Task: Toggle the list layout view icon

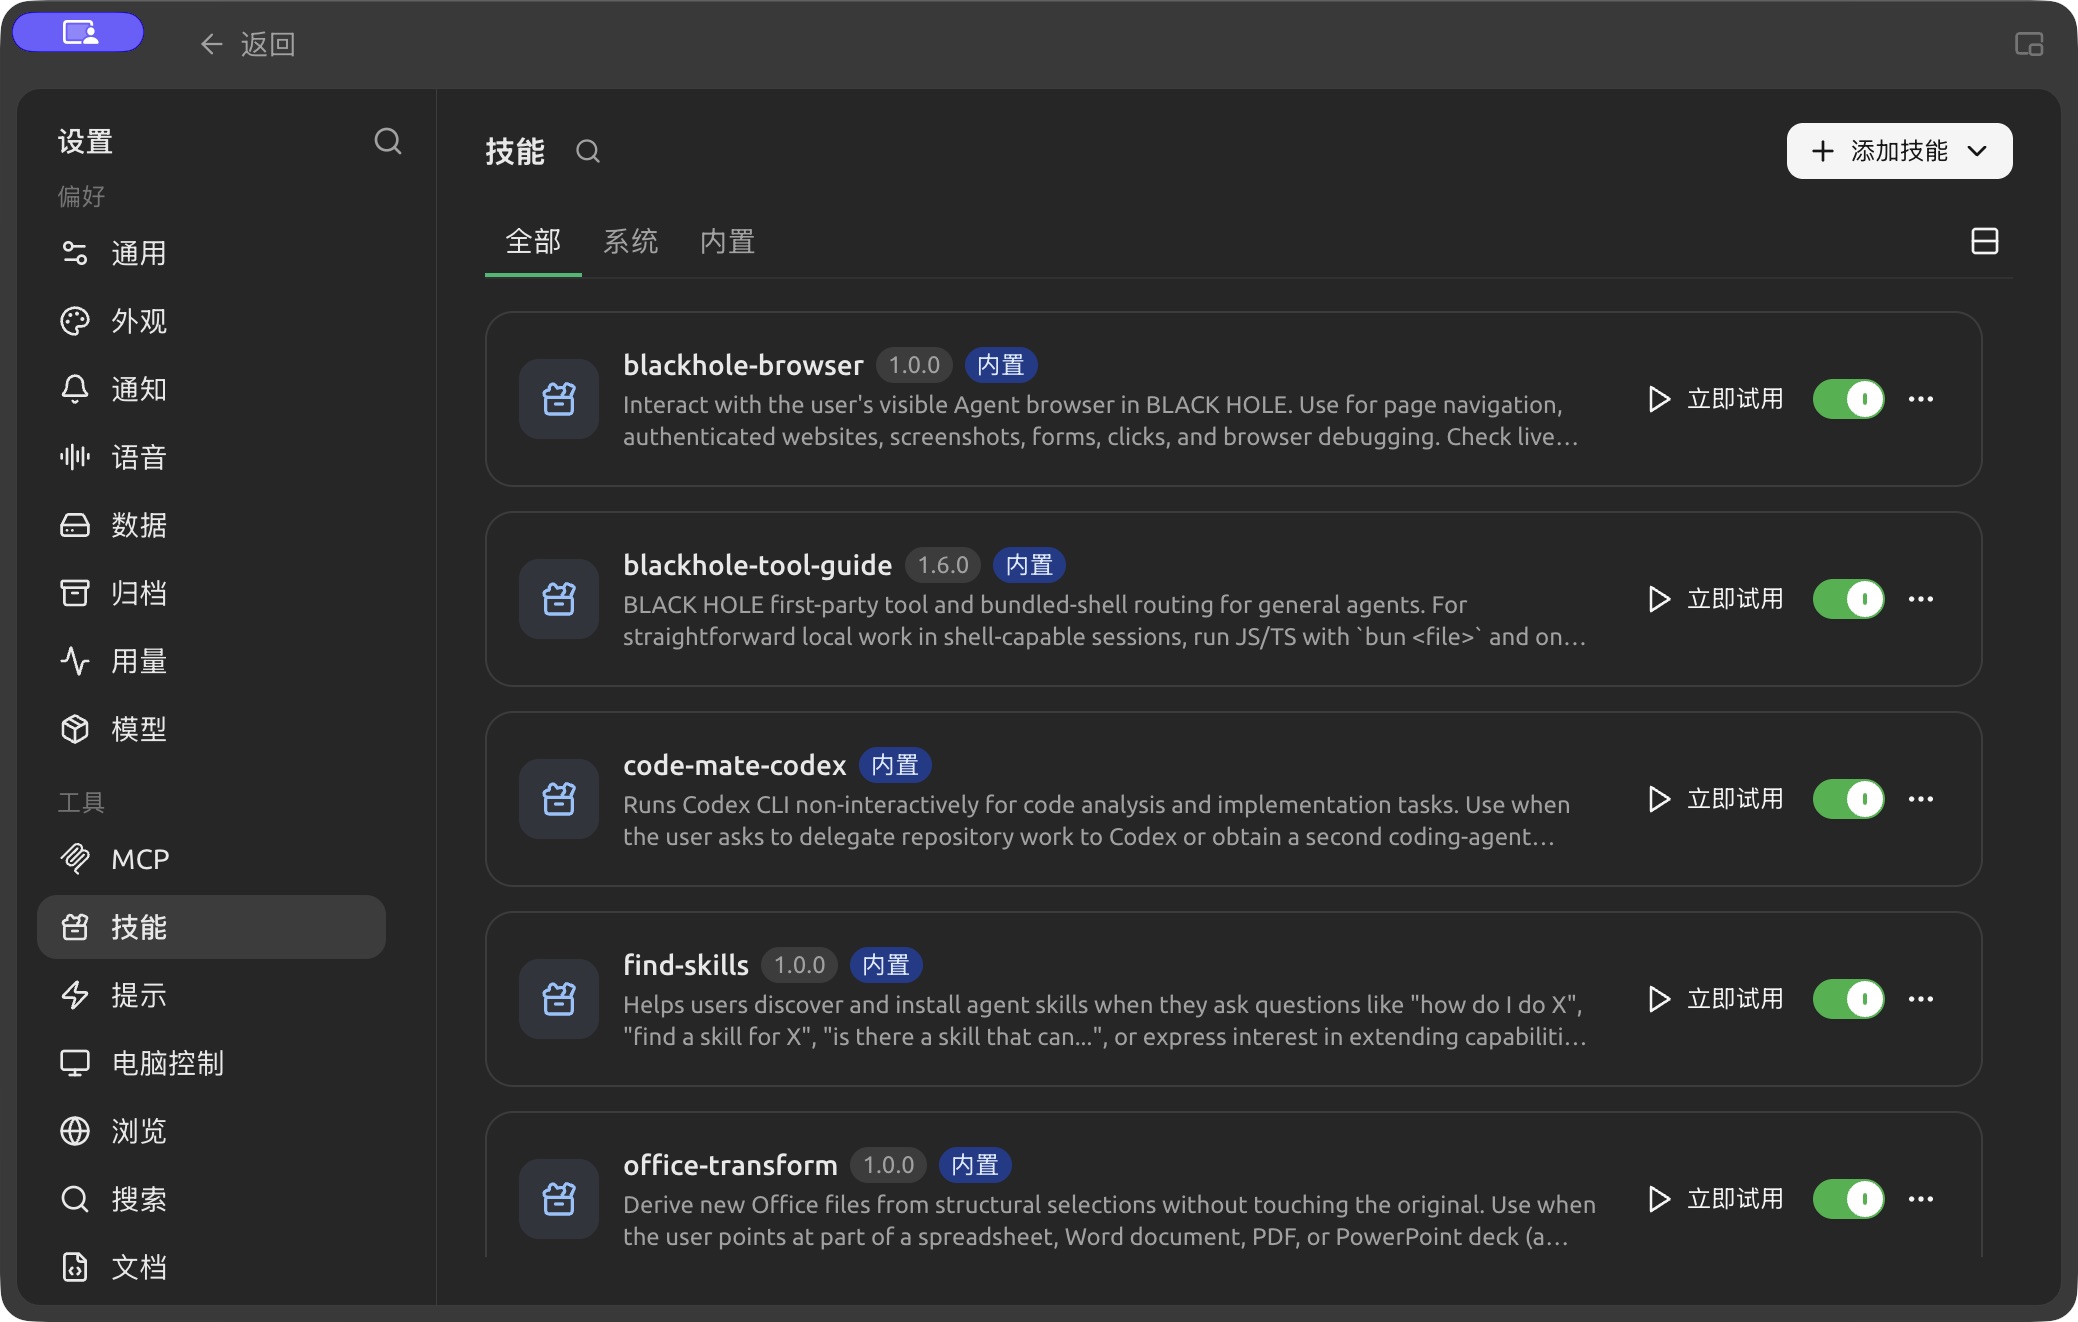Action: [1984, 241]
